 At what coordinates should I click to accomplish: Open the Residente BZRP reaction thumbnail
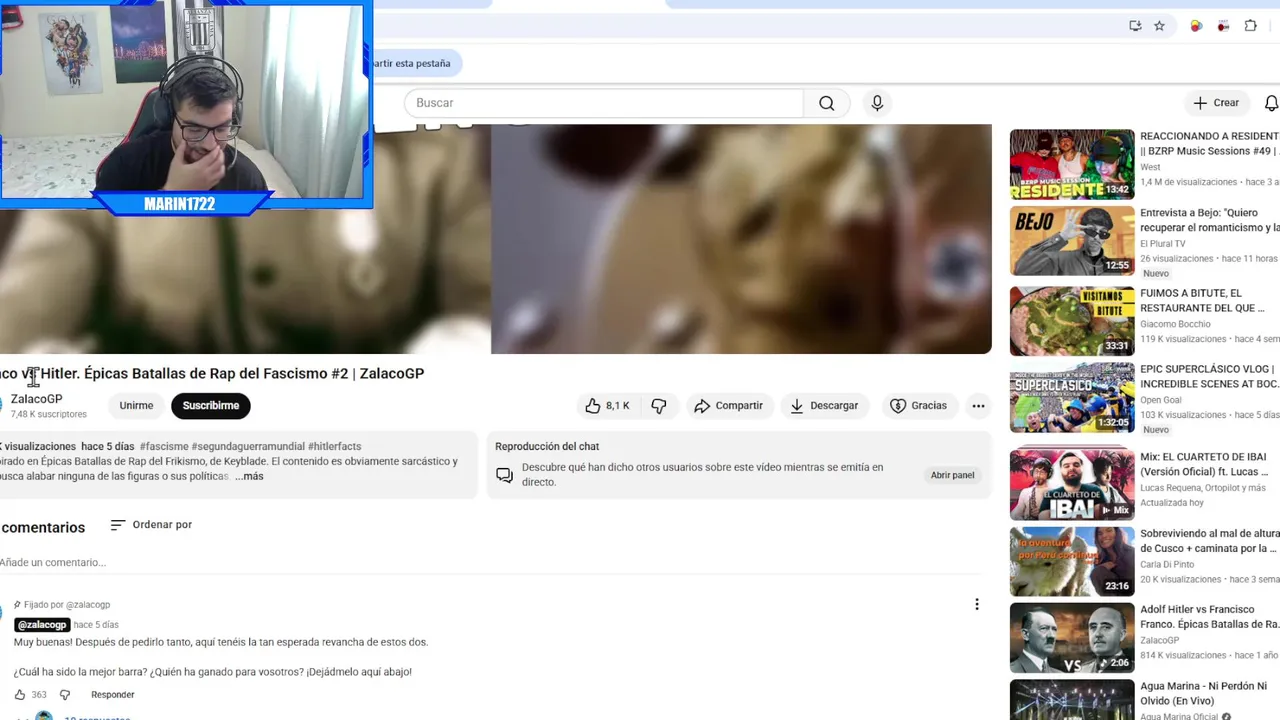1072,164
